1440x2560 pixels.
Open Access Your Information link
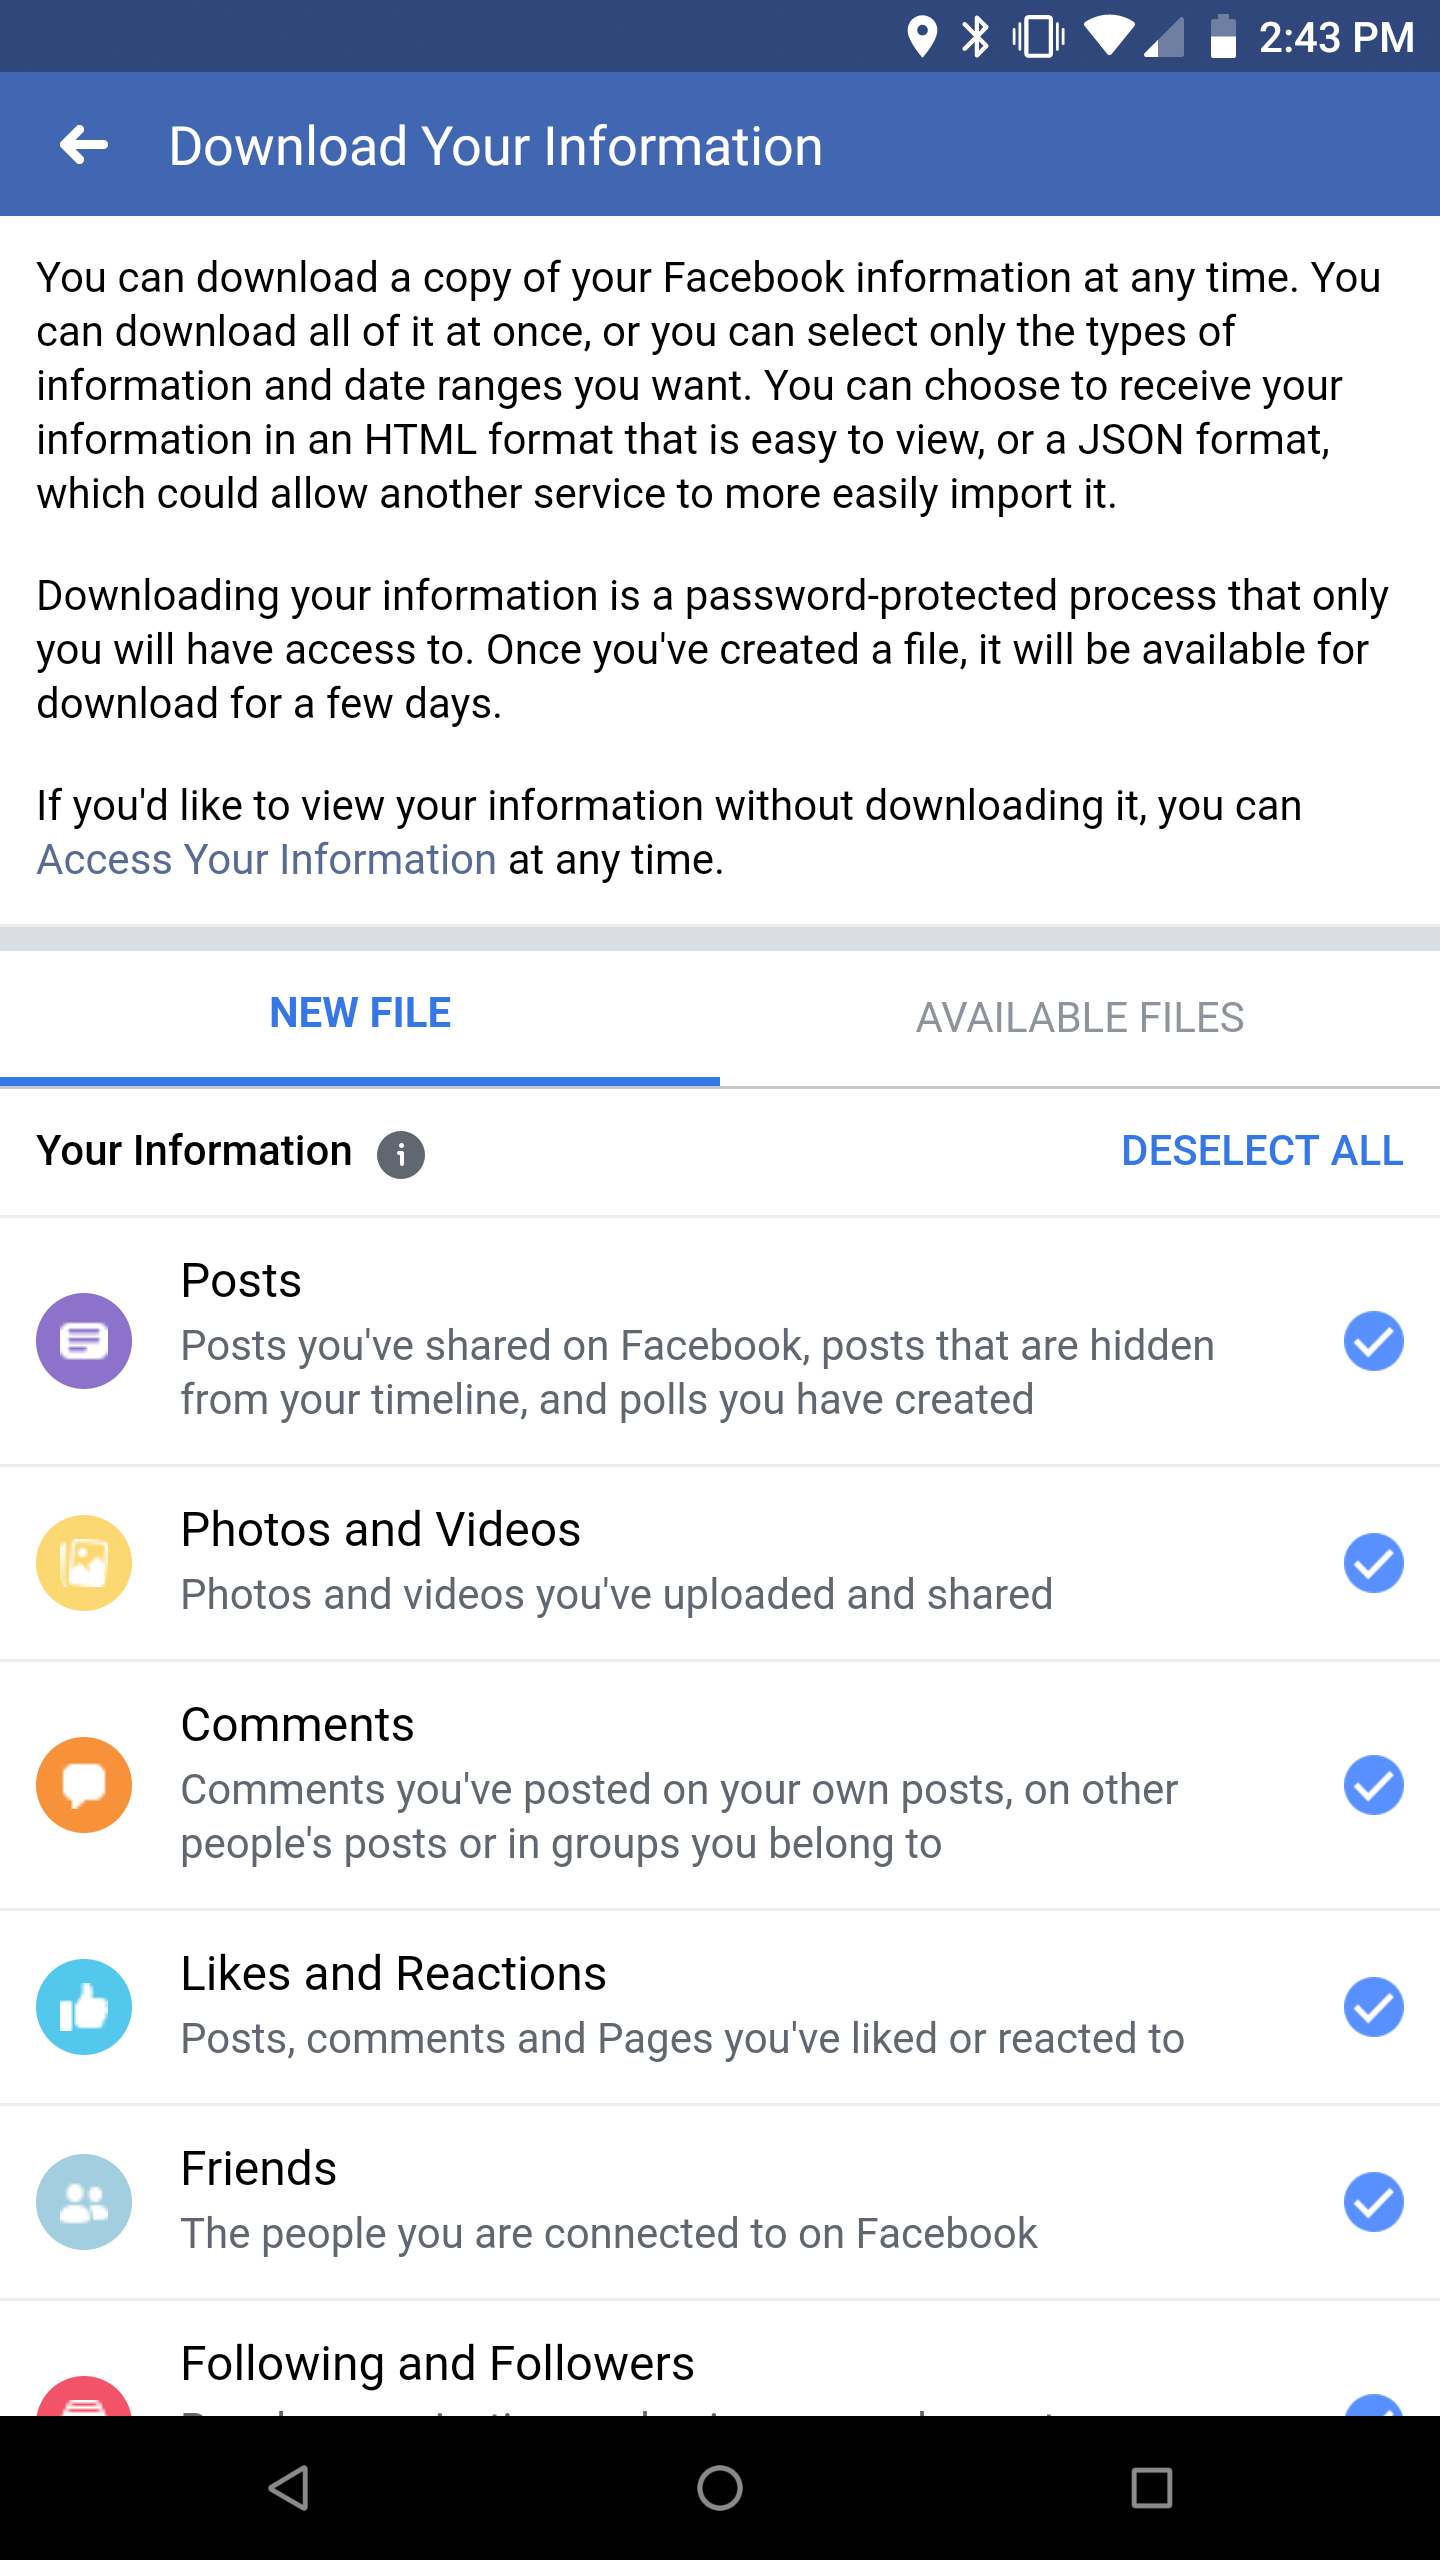265,858
